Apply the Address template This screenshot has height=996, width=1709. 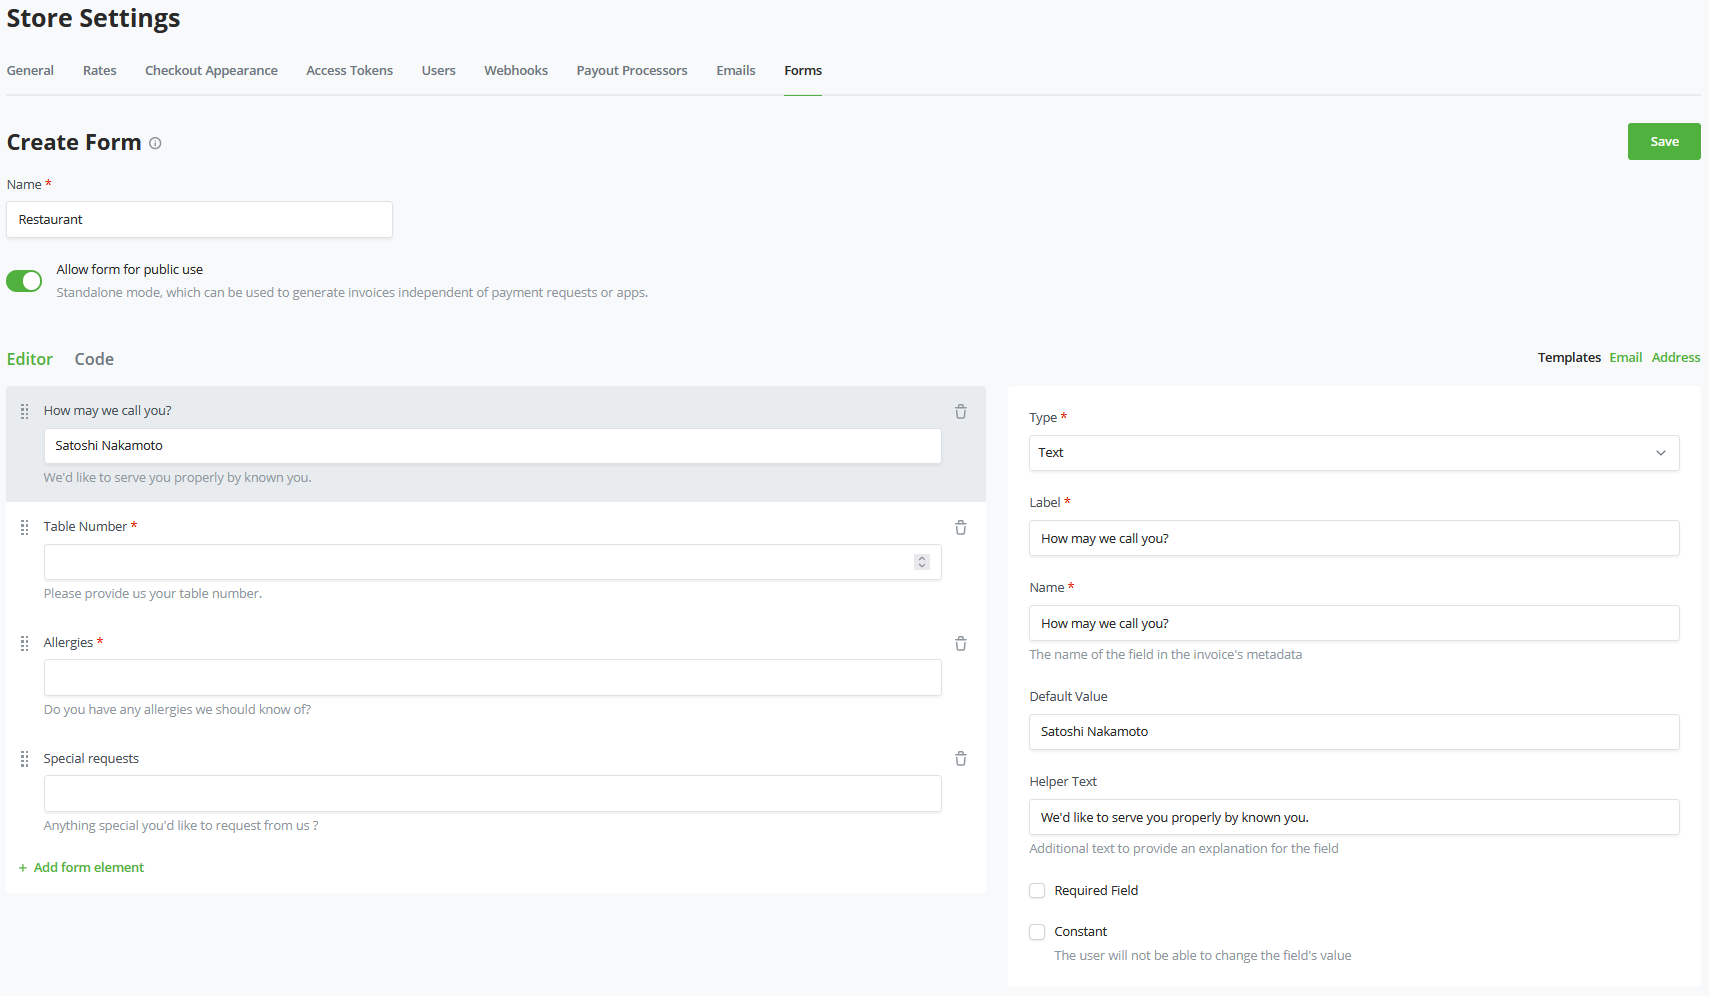click(1676, 358)
